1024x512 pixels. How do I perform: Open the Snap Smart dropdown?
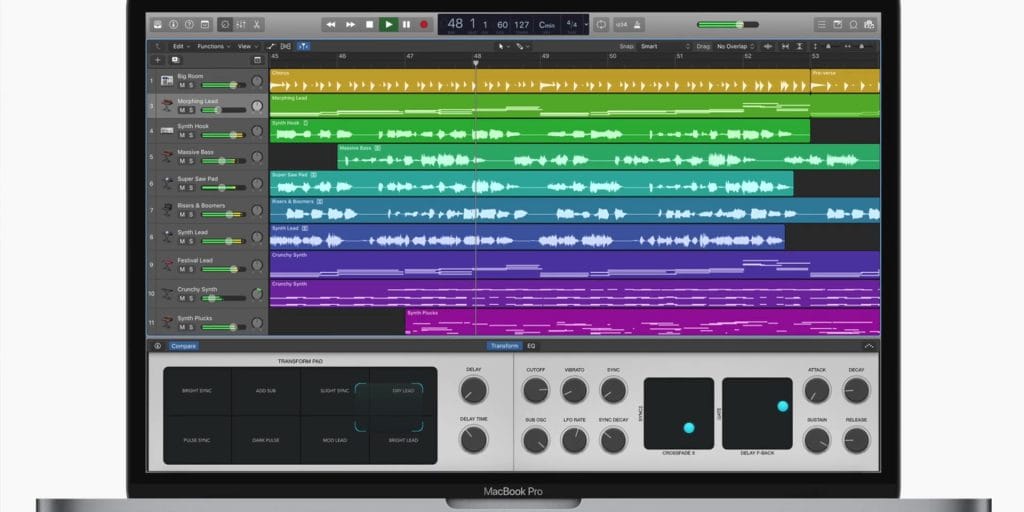pos(665,46)
